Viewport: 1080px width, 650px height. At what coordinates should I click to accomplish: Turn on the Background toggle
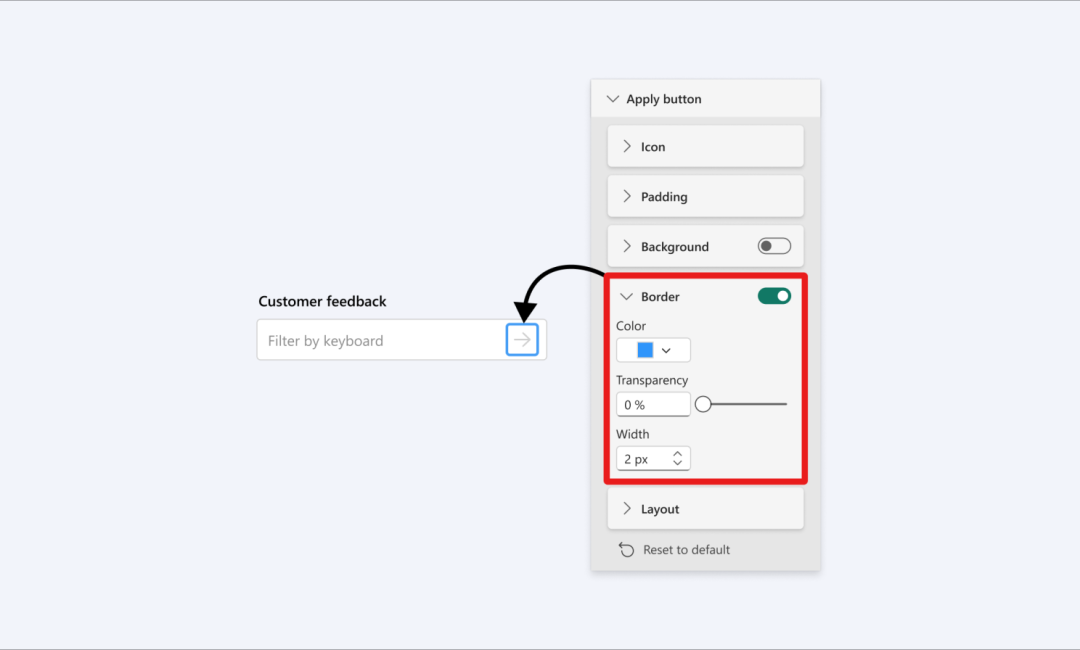click(774, 246)
